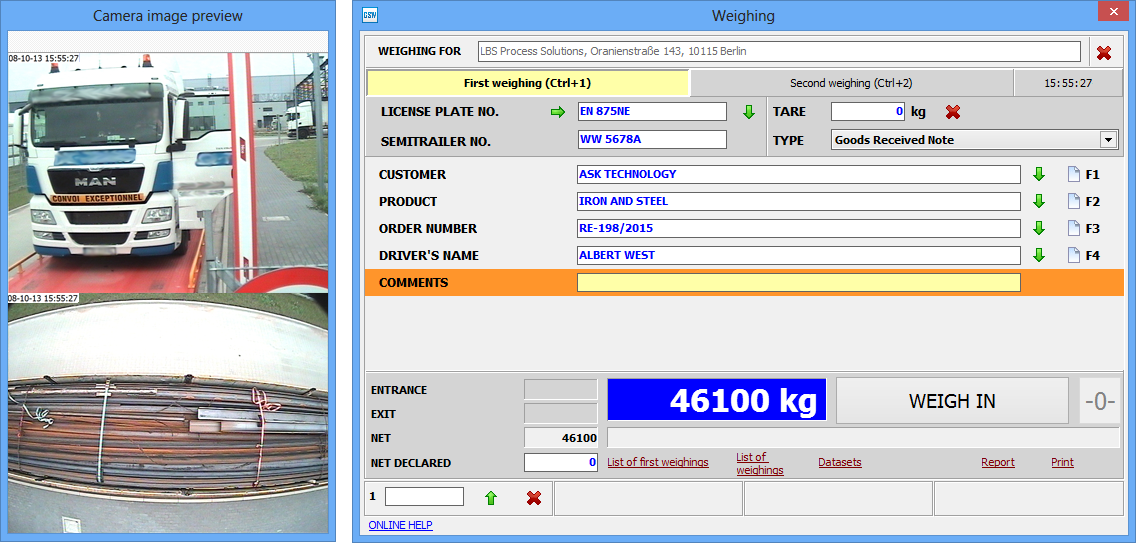Image resolution: width=1136 pixels, height=543 pixels.
Task: Switch to Second weighing tab
Action: pos(851,83)
